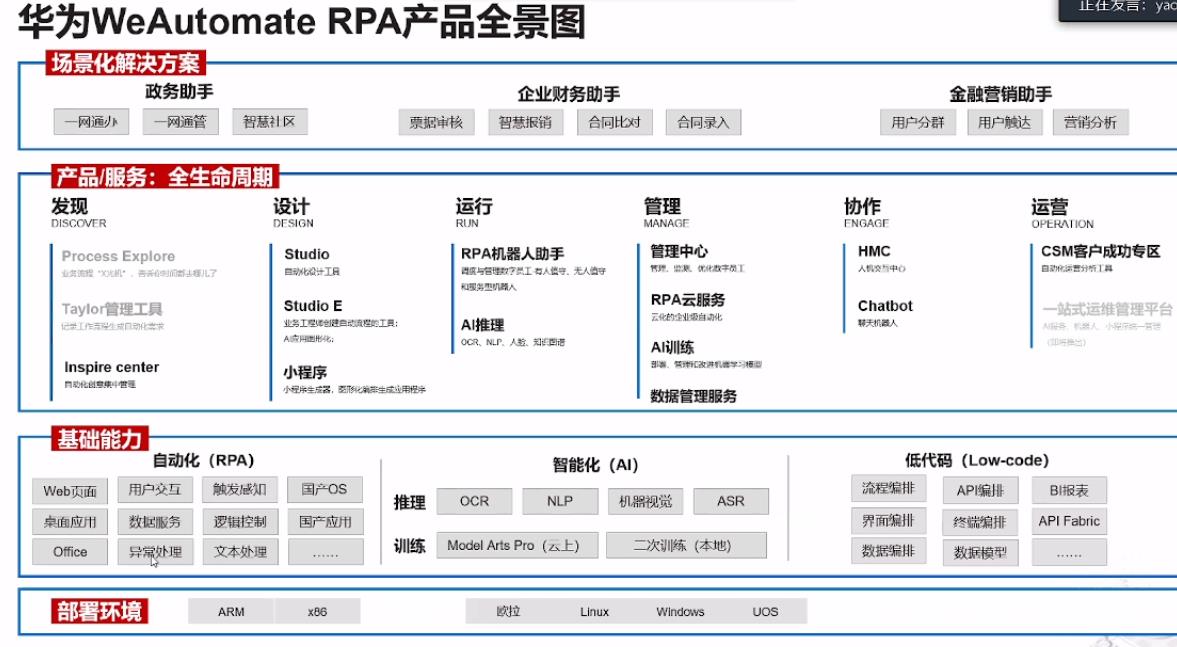
Task: Select the 机器视觉 box
Action: [645, 501]
